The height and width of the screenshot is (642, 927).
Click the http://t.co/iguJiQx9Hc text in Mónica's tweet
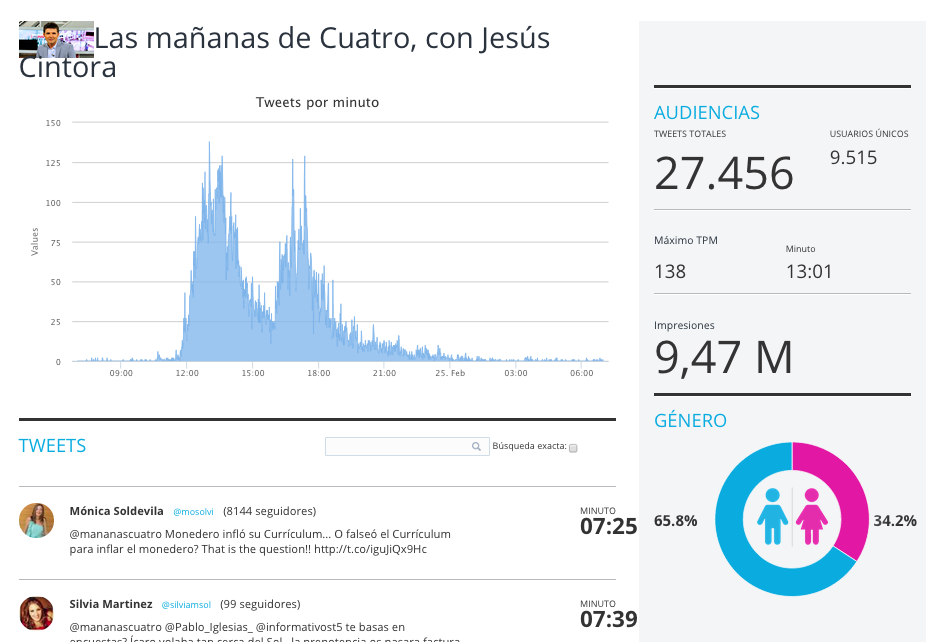tap(370, 549)
